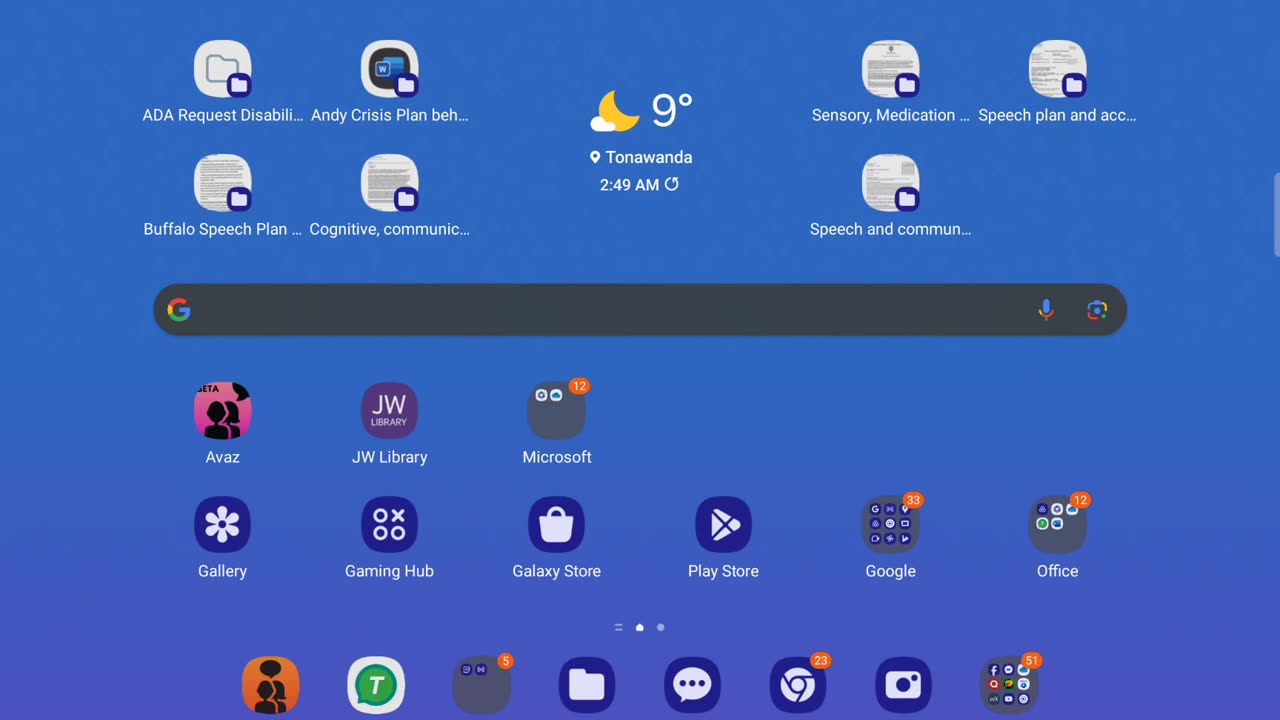Launch JW Library
Screen dimensions: 1280x720
pyautogui.click(x=389, y=411)
